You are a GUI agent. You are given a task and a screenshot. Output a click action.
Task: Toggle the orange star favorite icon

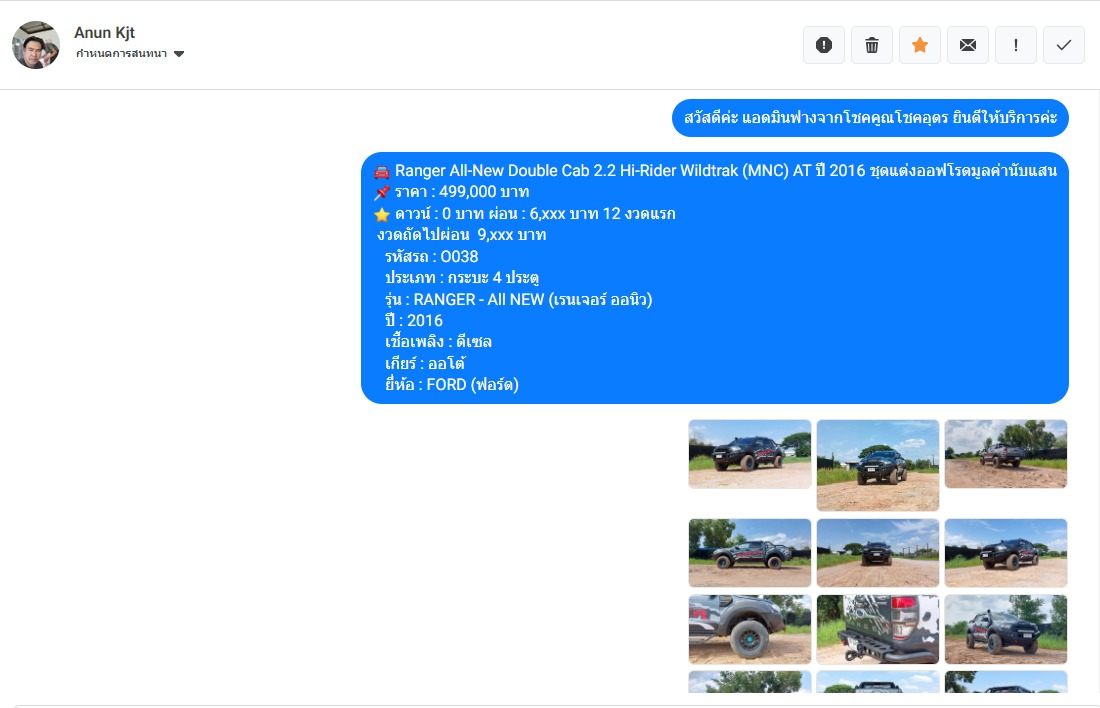pos(920,45)
